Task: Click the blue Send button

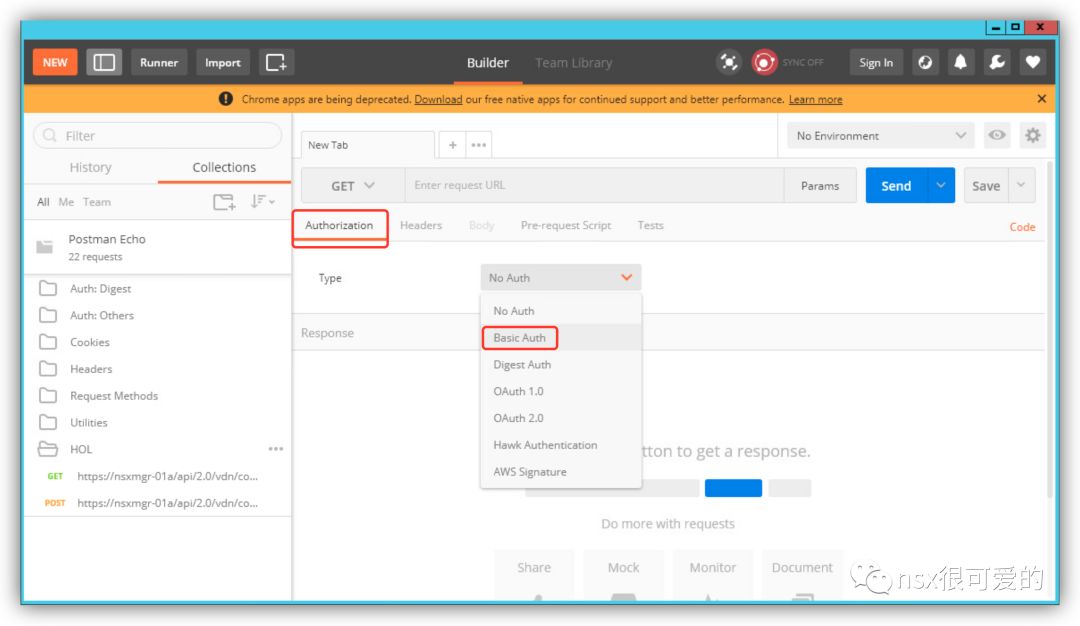Action: point(896,186)
